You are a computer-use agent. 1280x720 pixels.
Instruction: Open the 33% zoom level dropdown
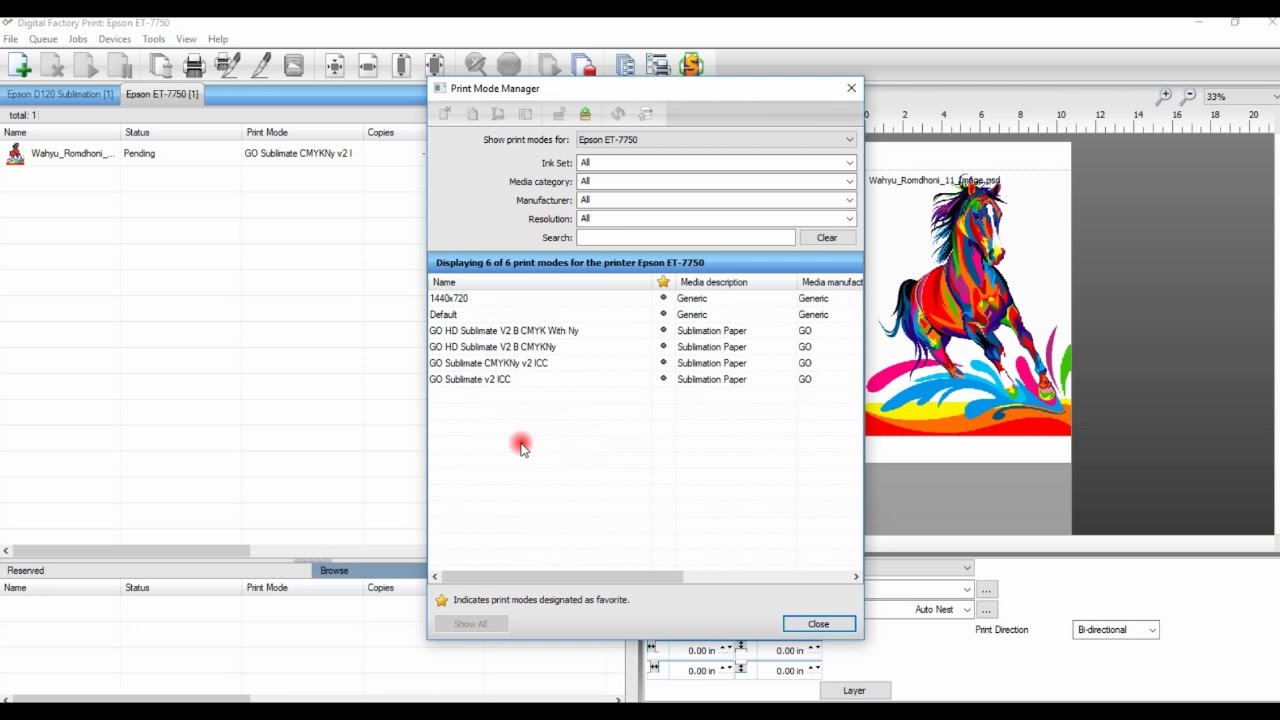(1242, 97)
